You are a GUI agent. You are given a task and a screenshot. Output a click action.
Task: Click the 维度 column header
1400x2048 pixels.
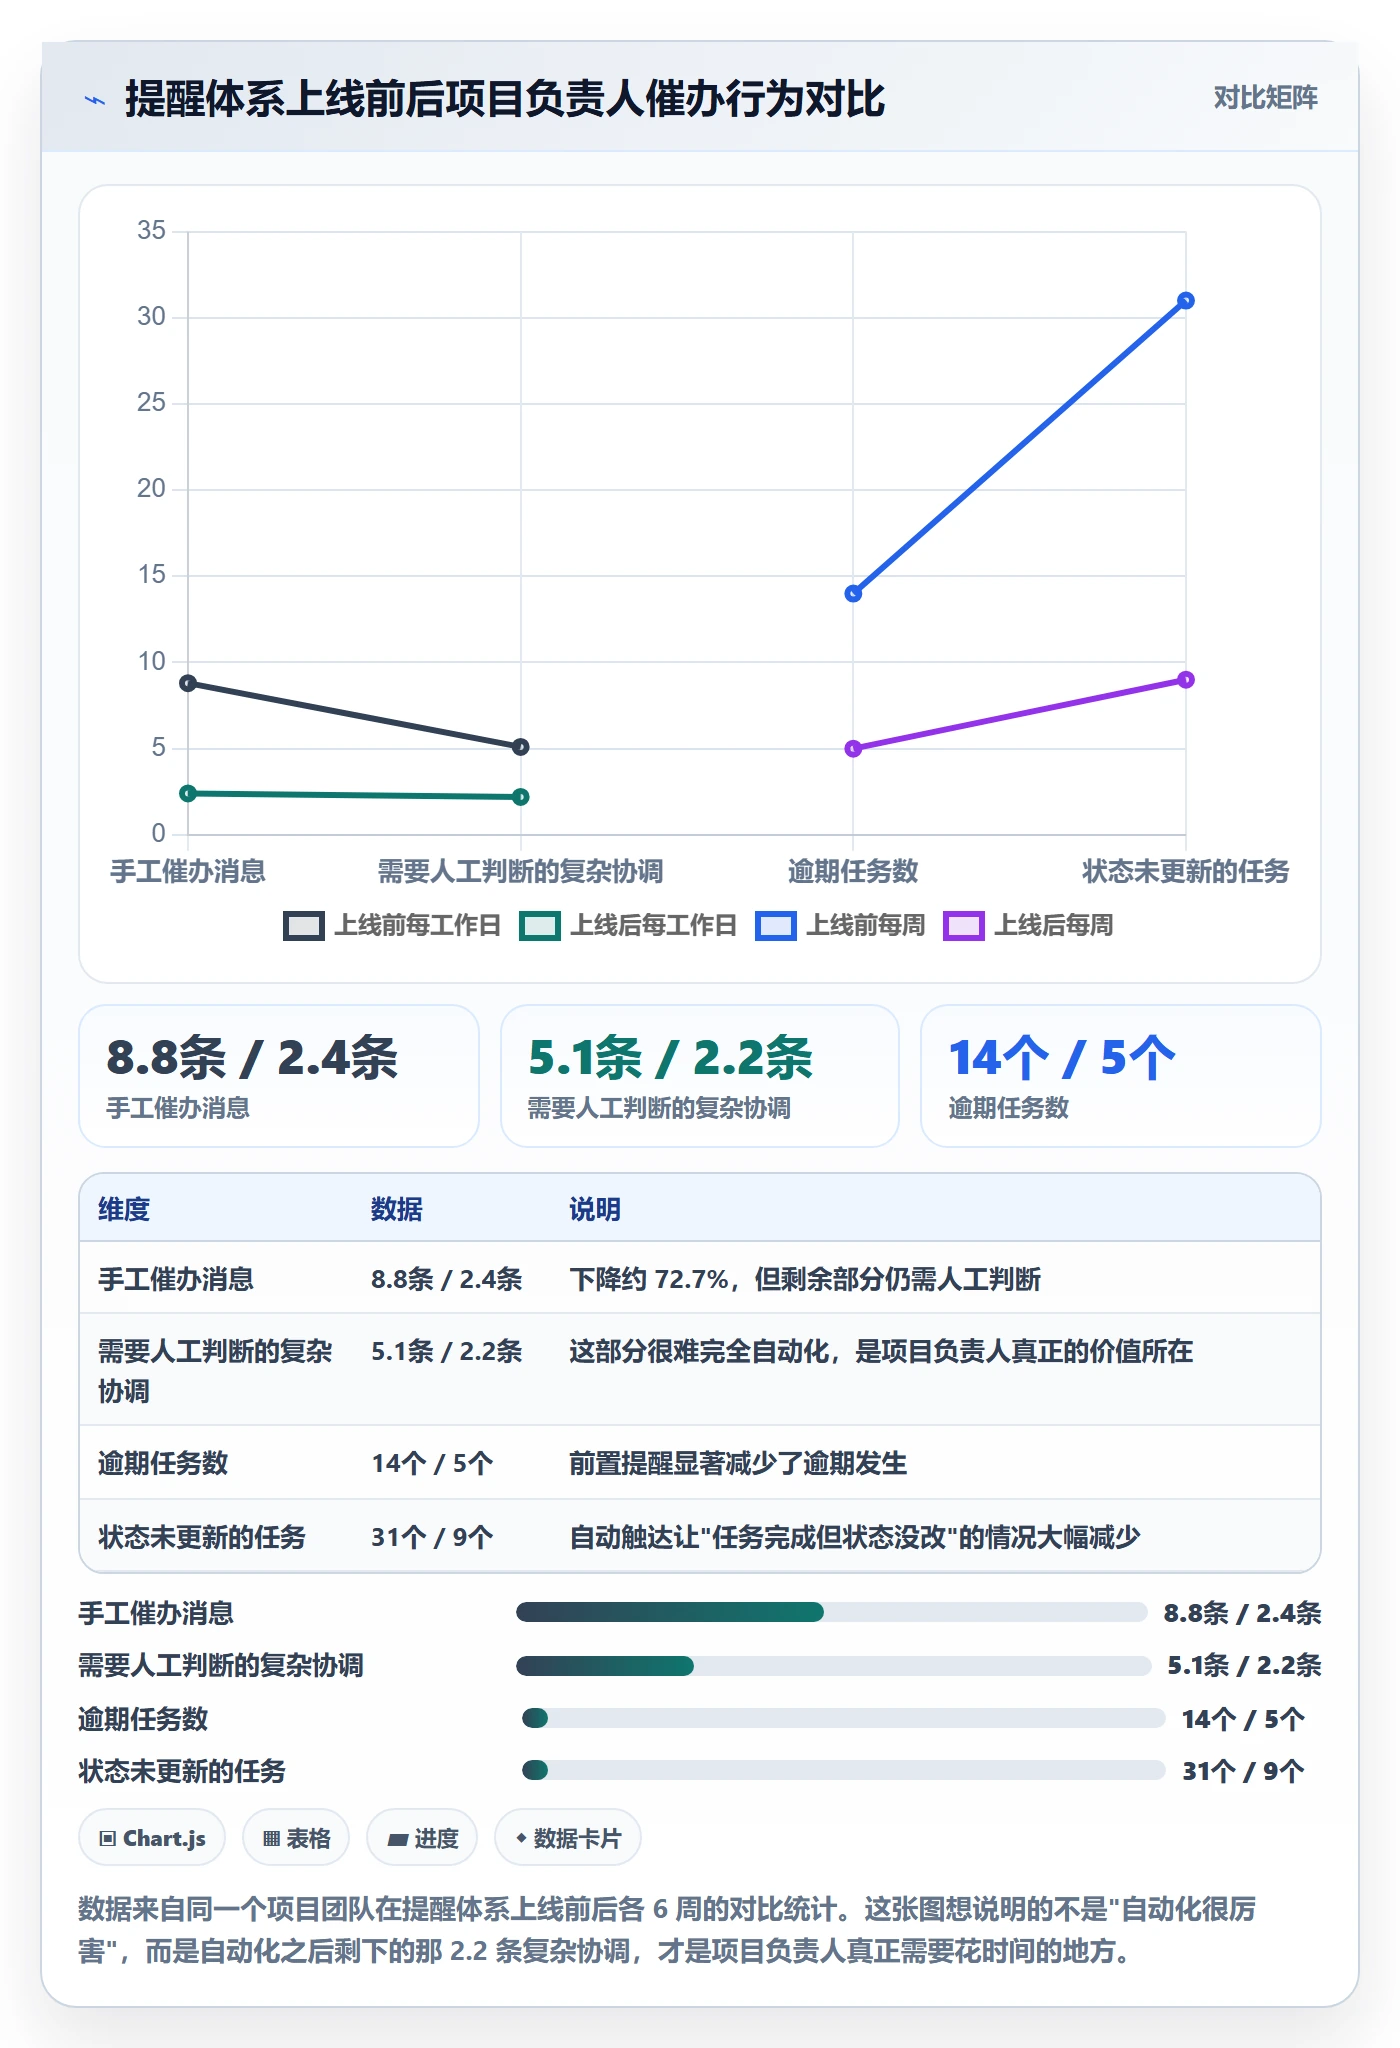click(124, 1209)
